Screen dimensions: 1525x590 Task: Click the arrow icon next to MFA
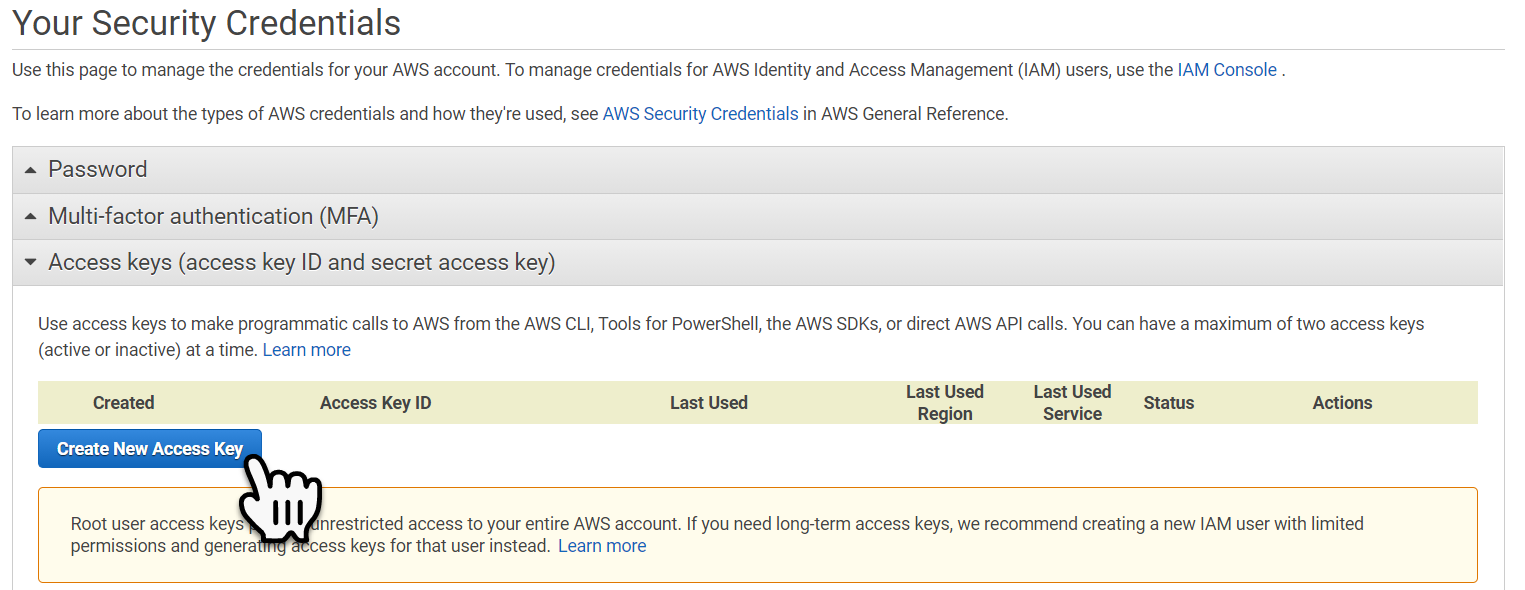[x=29, y=215]
